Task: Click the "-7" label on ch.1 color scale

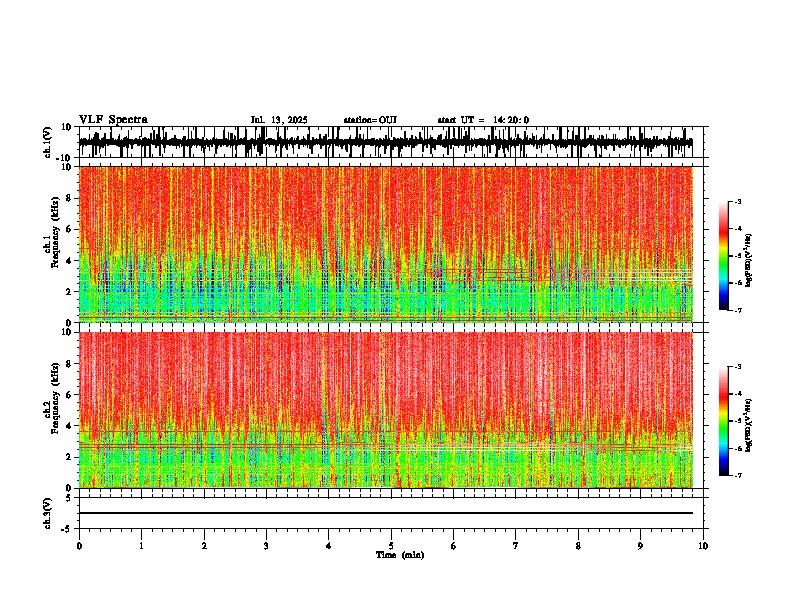Action: (738, 310)
